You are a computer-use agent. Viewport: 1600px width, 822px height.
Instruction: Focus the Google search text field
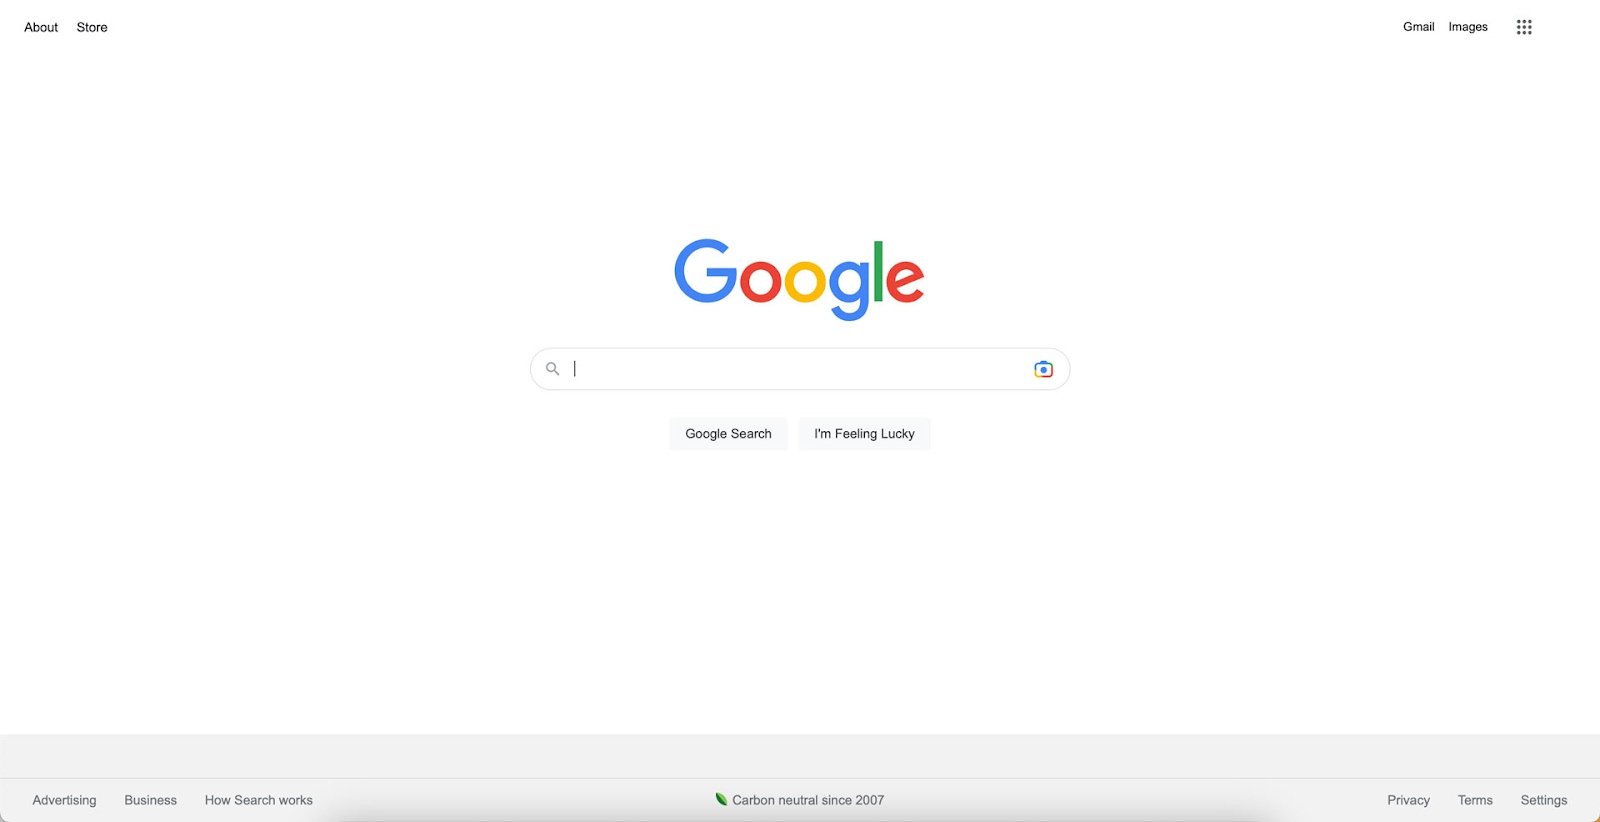(800, 369)
